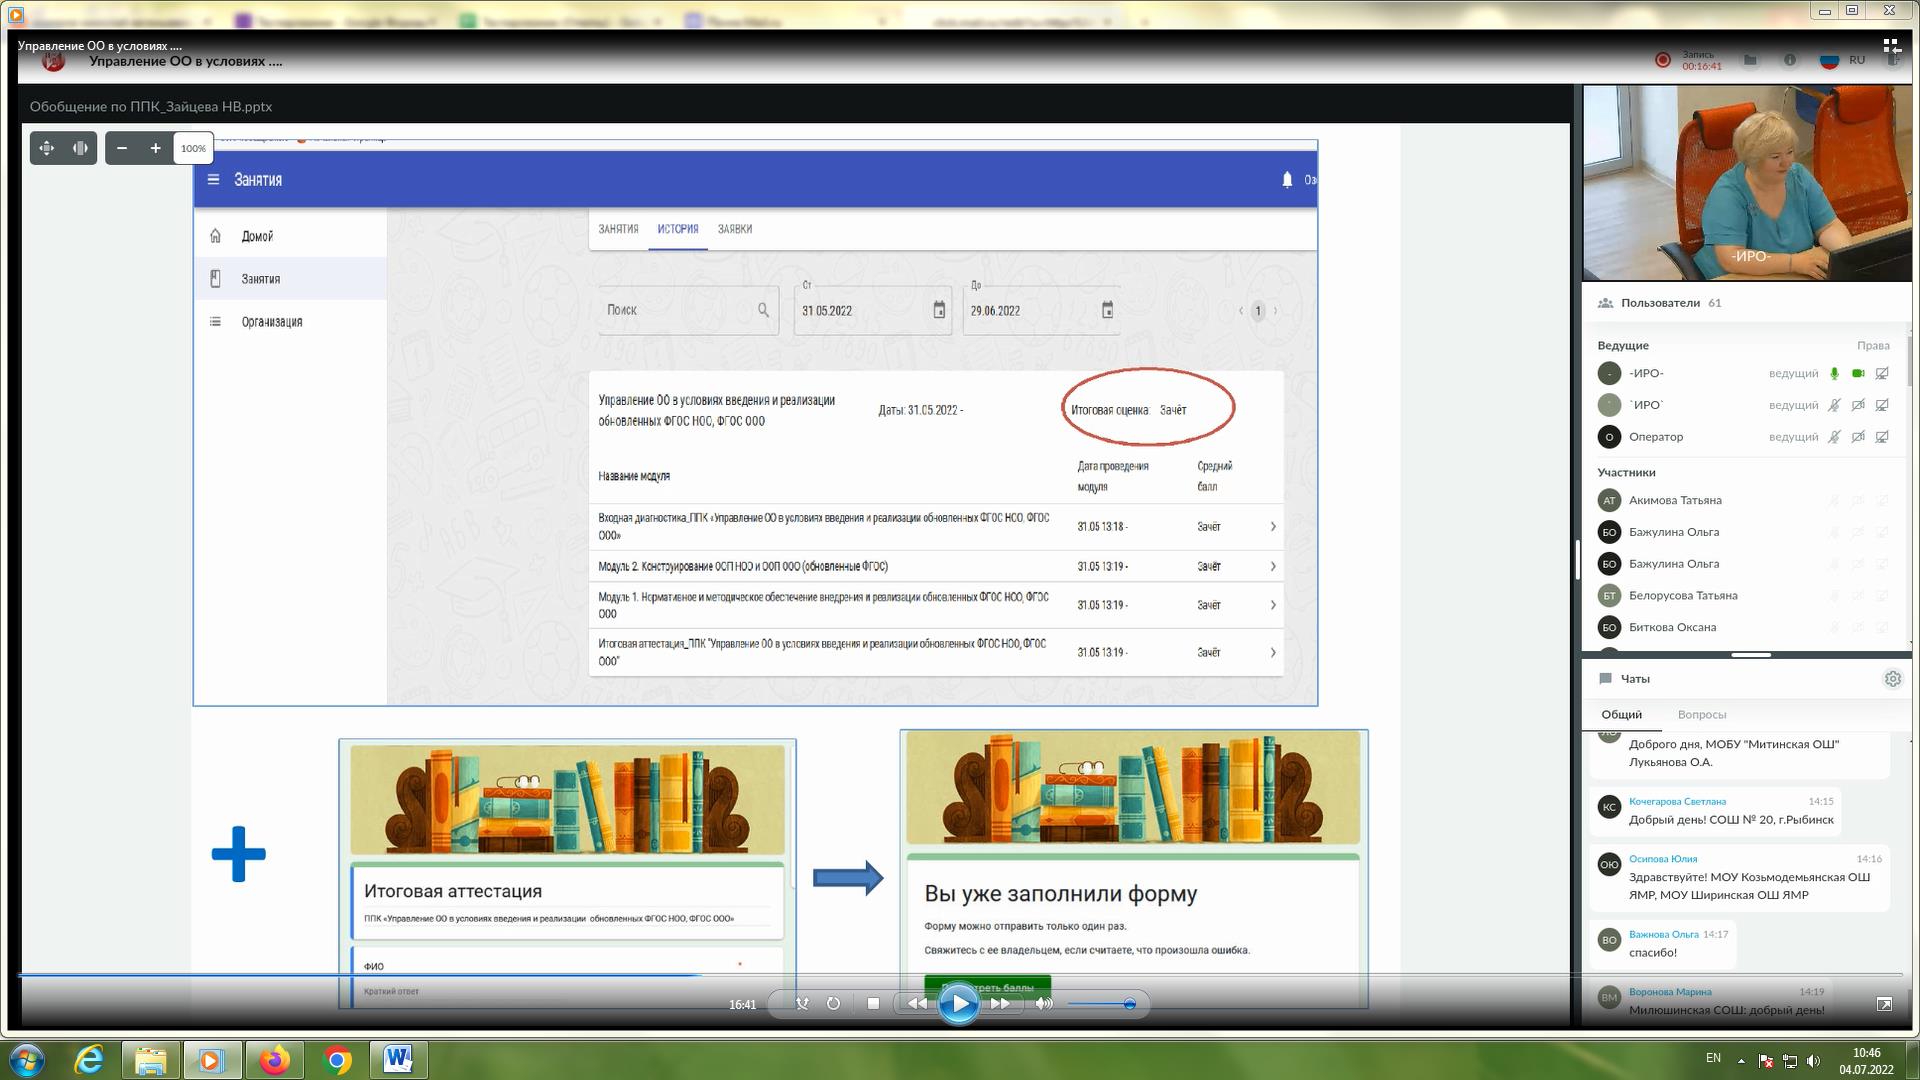1920x1080 pixels.
Task: Open the files folder icon in header
Action: [x=1750, y=60]
